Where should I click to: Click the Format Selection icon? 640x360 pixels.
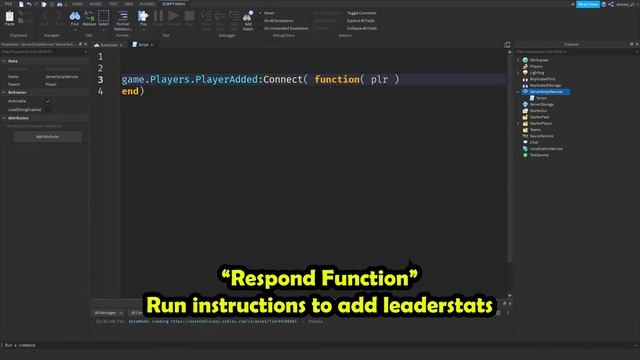point(122,16)
